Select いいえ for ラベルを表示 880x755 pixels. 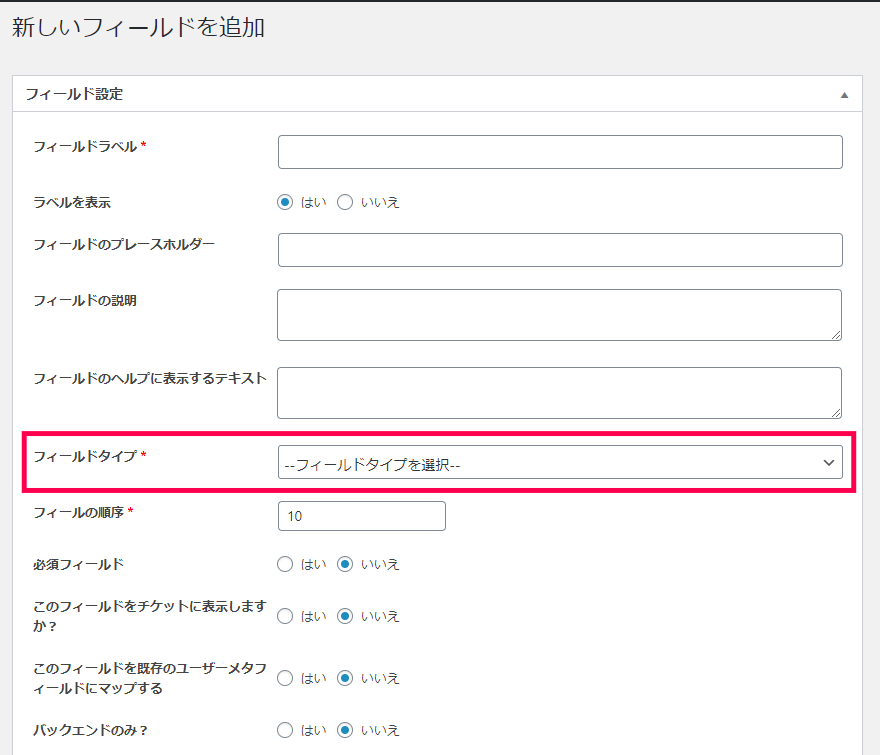point(345,202)
